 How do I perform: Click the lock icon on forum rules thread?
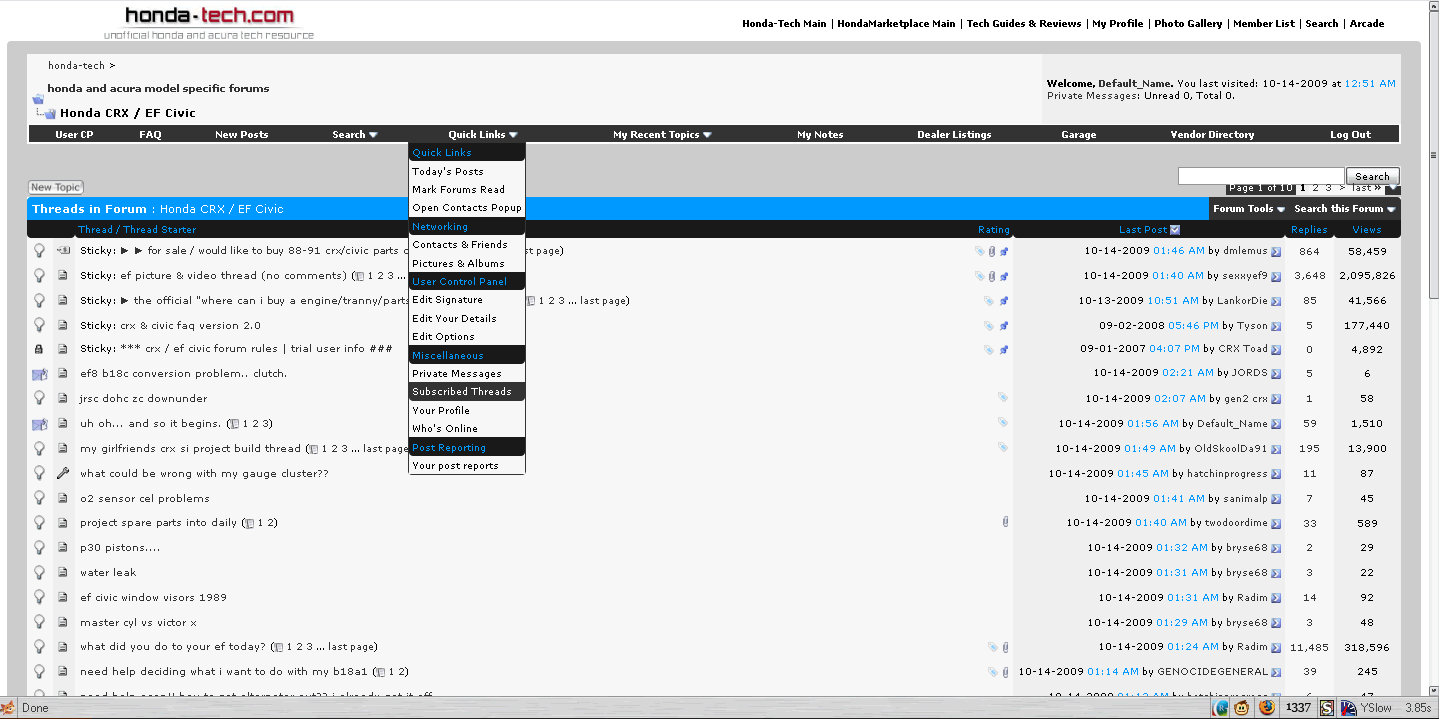pyautogui.click(x=39, y=350)
